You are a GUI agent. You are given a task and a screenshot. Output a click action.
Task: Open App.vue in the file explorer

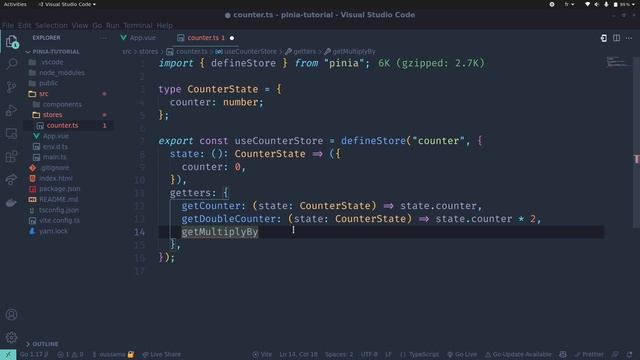56,136
